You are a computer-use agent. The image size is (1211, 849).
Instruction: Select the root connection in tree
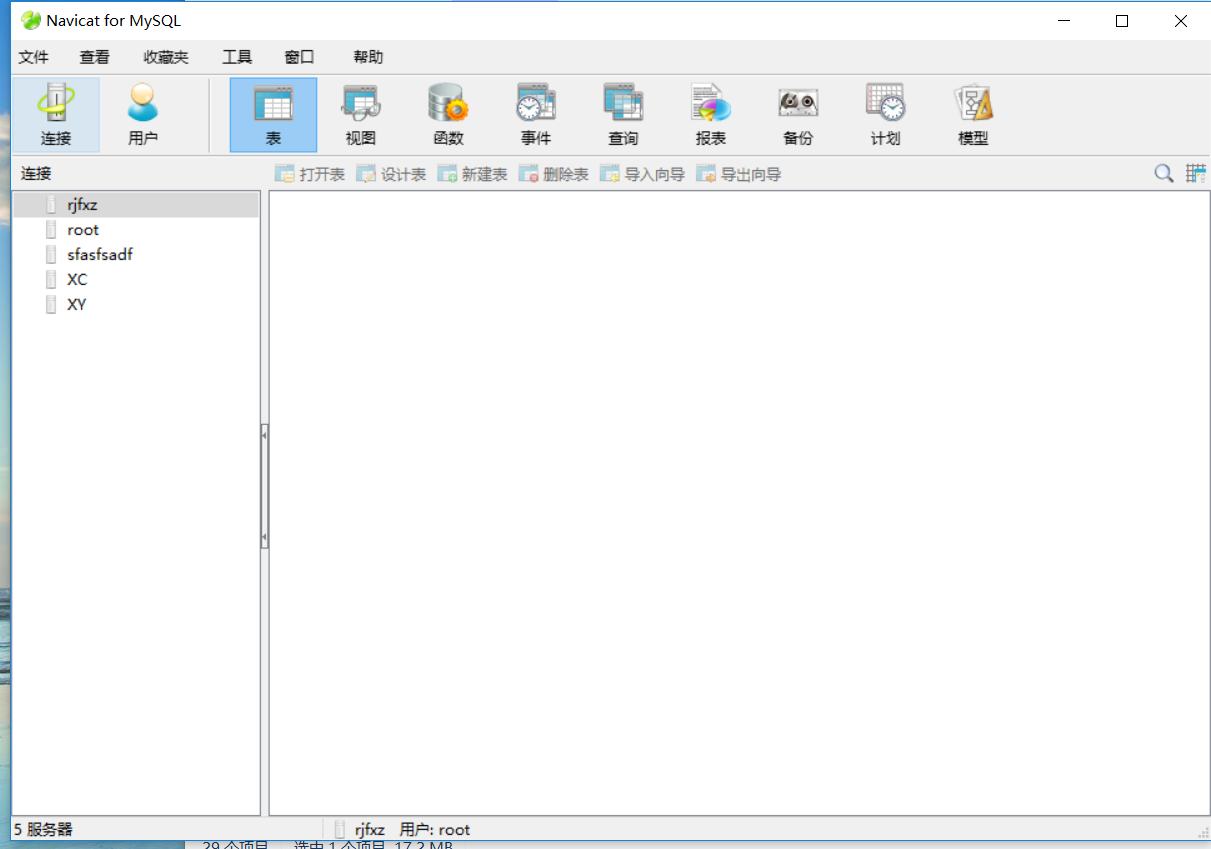(83, 230)
